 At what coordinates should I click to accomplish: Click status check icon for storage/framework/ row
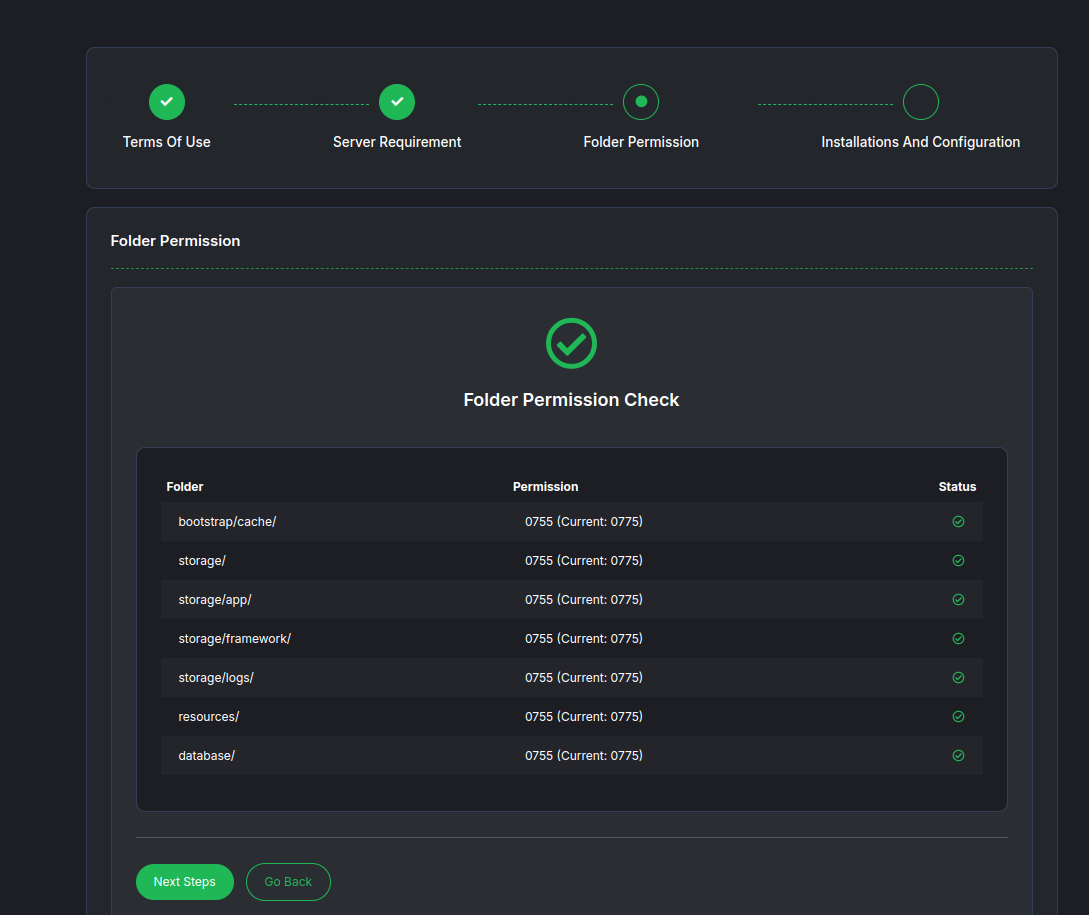tap(958, 638)
